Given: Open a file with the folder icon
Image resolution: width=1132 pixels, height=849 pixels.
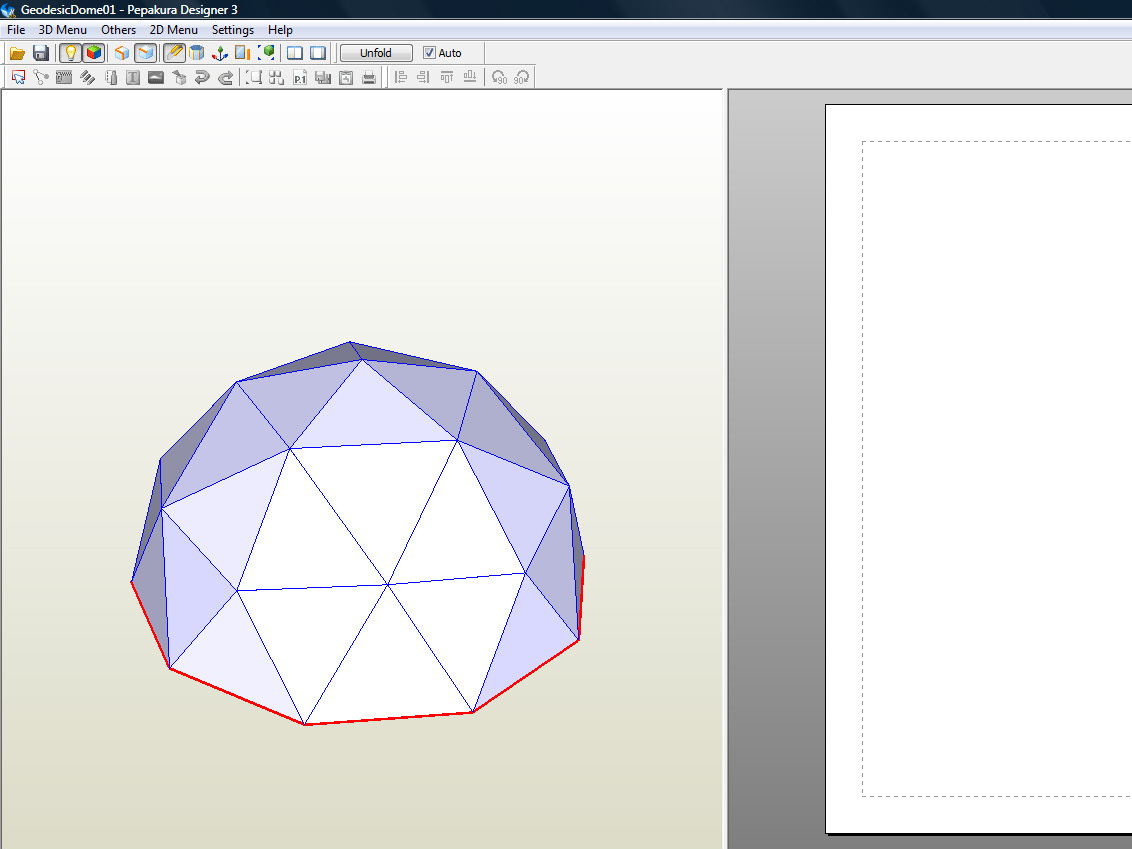Looking at the screenshot, I should tap(17, 53).
